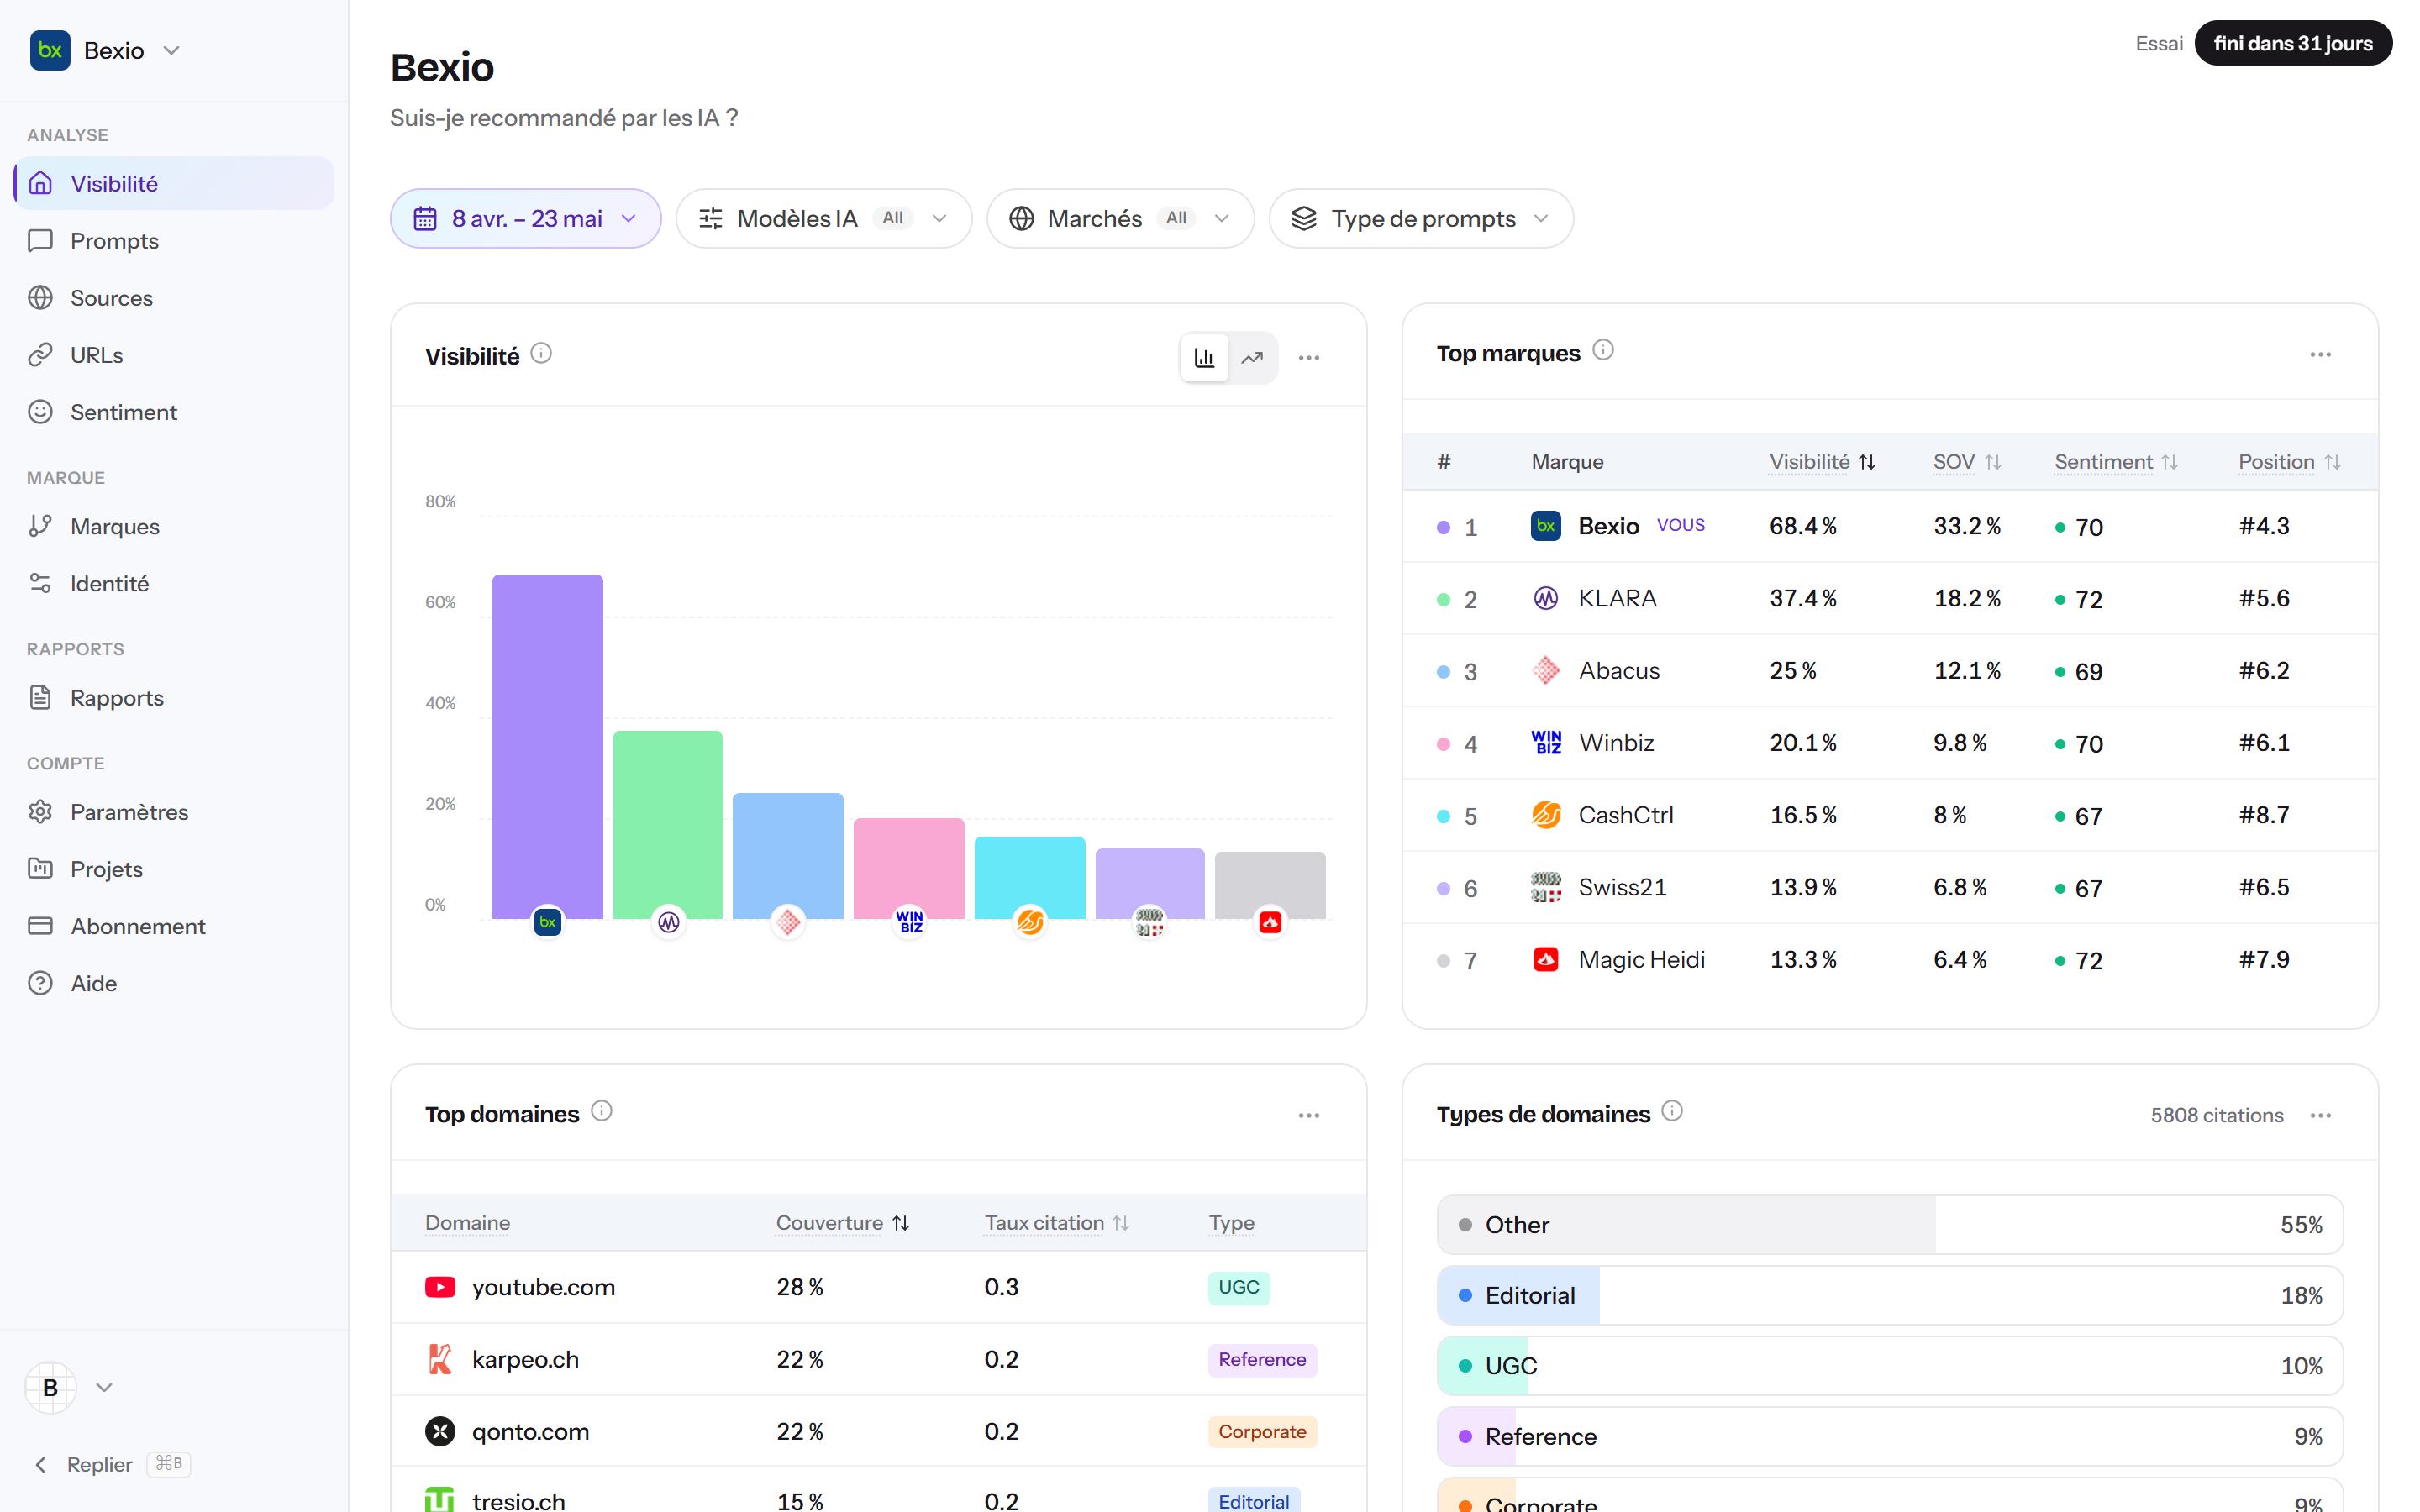Open Visibilité card more options menu
This screenshot has width=2420, height=1512.
coord(1308,357)
